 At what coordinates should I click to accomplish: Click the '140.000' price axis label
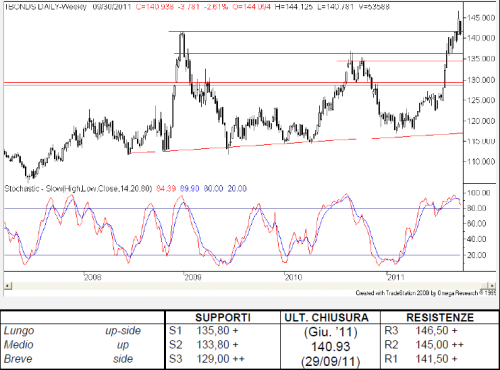[481, 38]
